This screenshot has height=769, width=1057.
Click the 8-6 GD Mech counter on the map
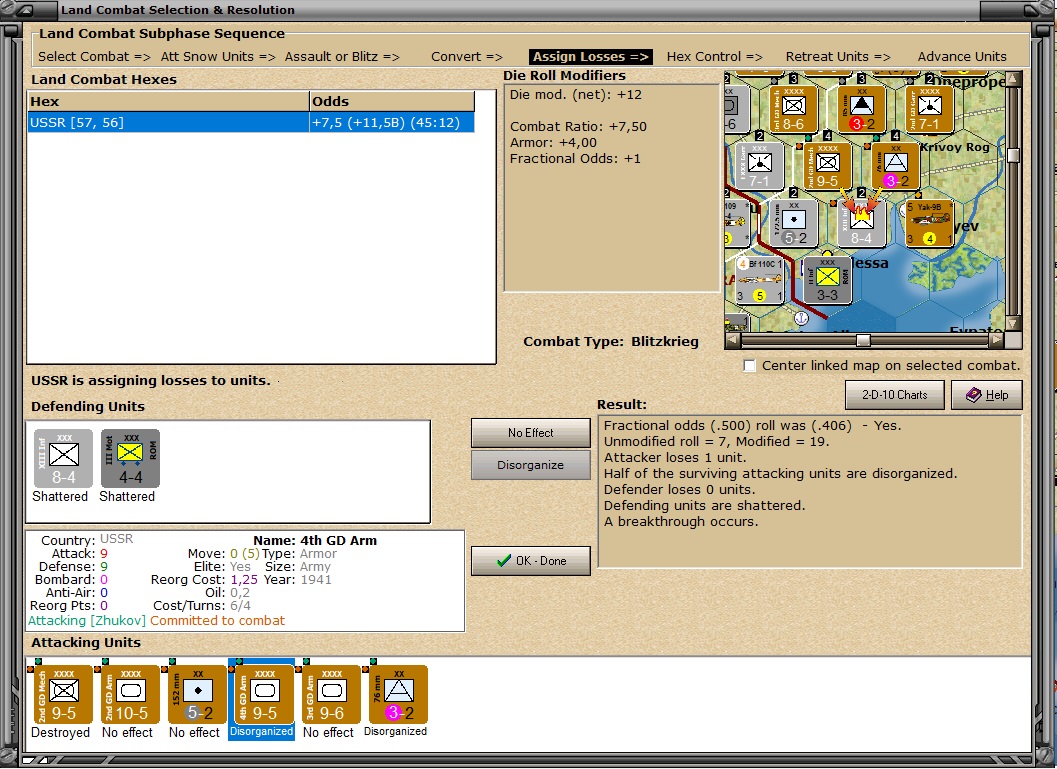[793, 109]
